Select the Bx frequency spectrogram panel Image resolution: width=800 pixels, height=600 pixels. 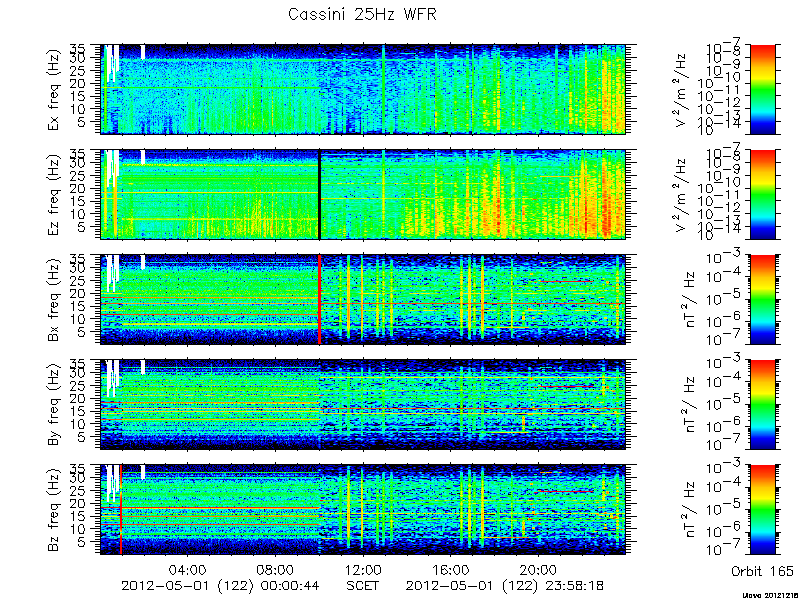(363, 299)
